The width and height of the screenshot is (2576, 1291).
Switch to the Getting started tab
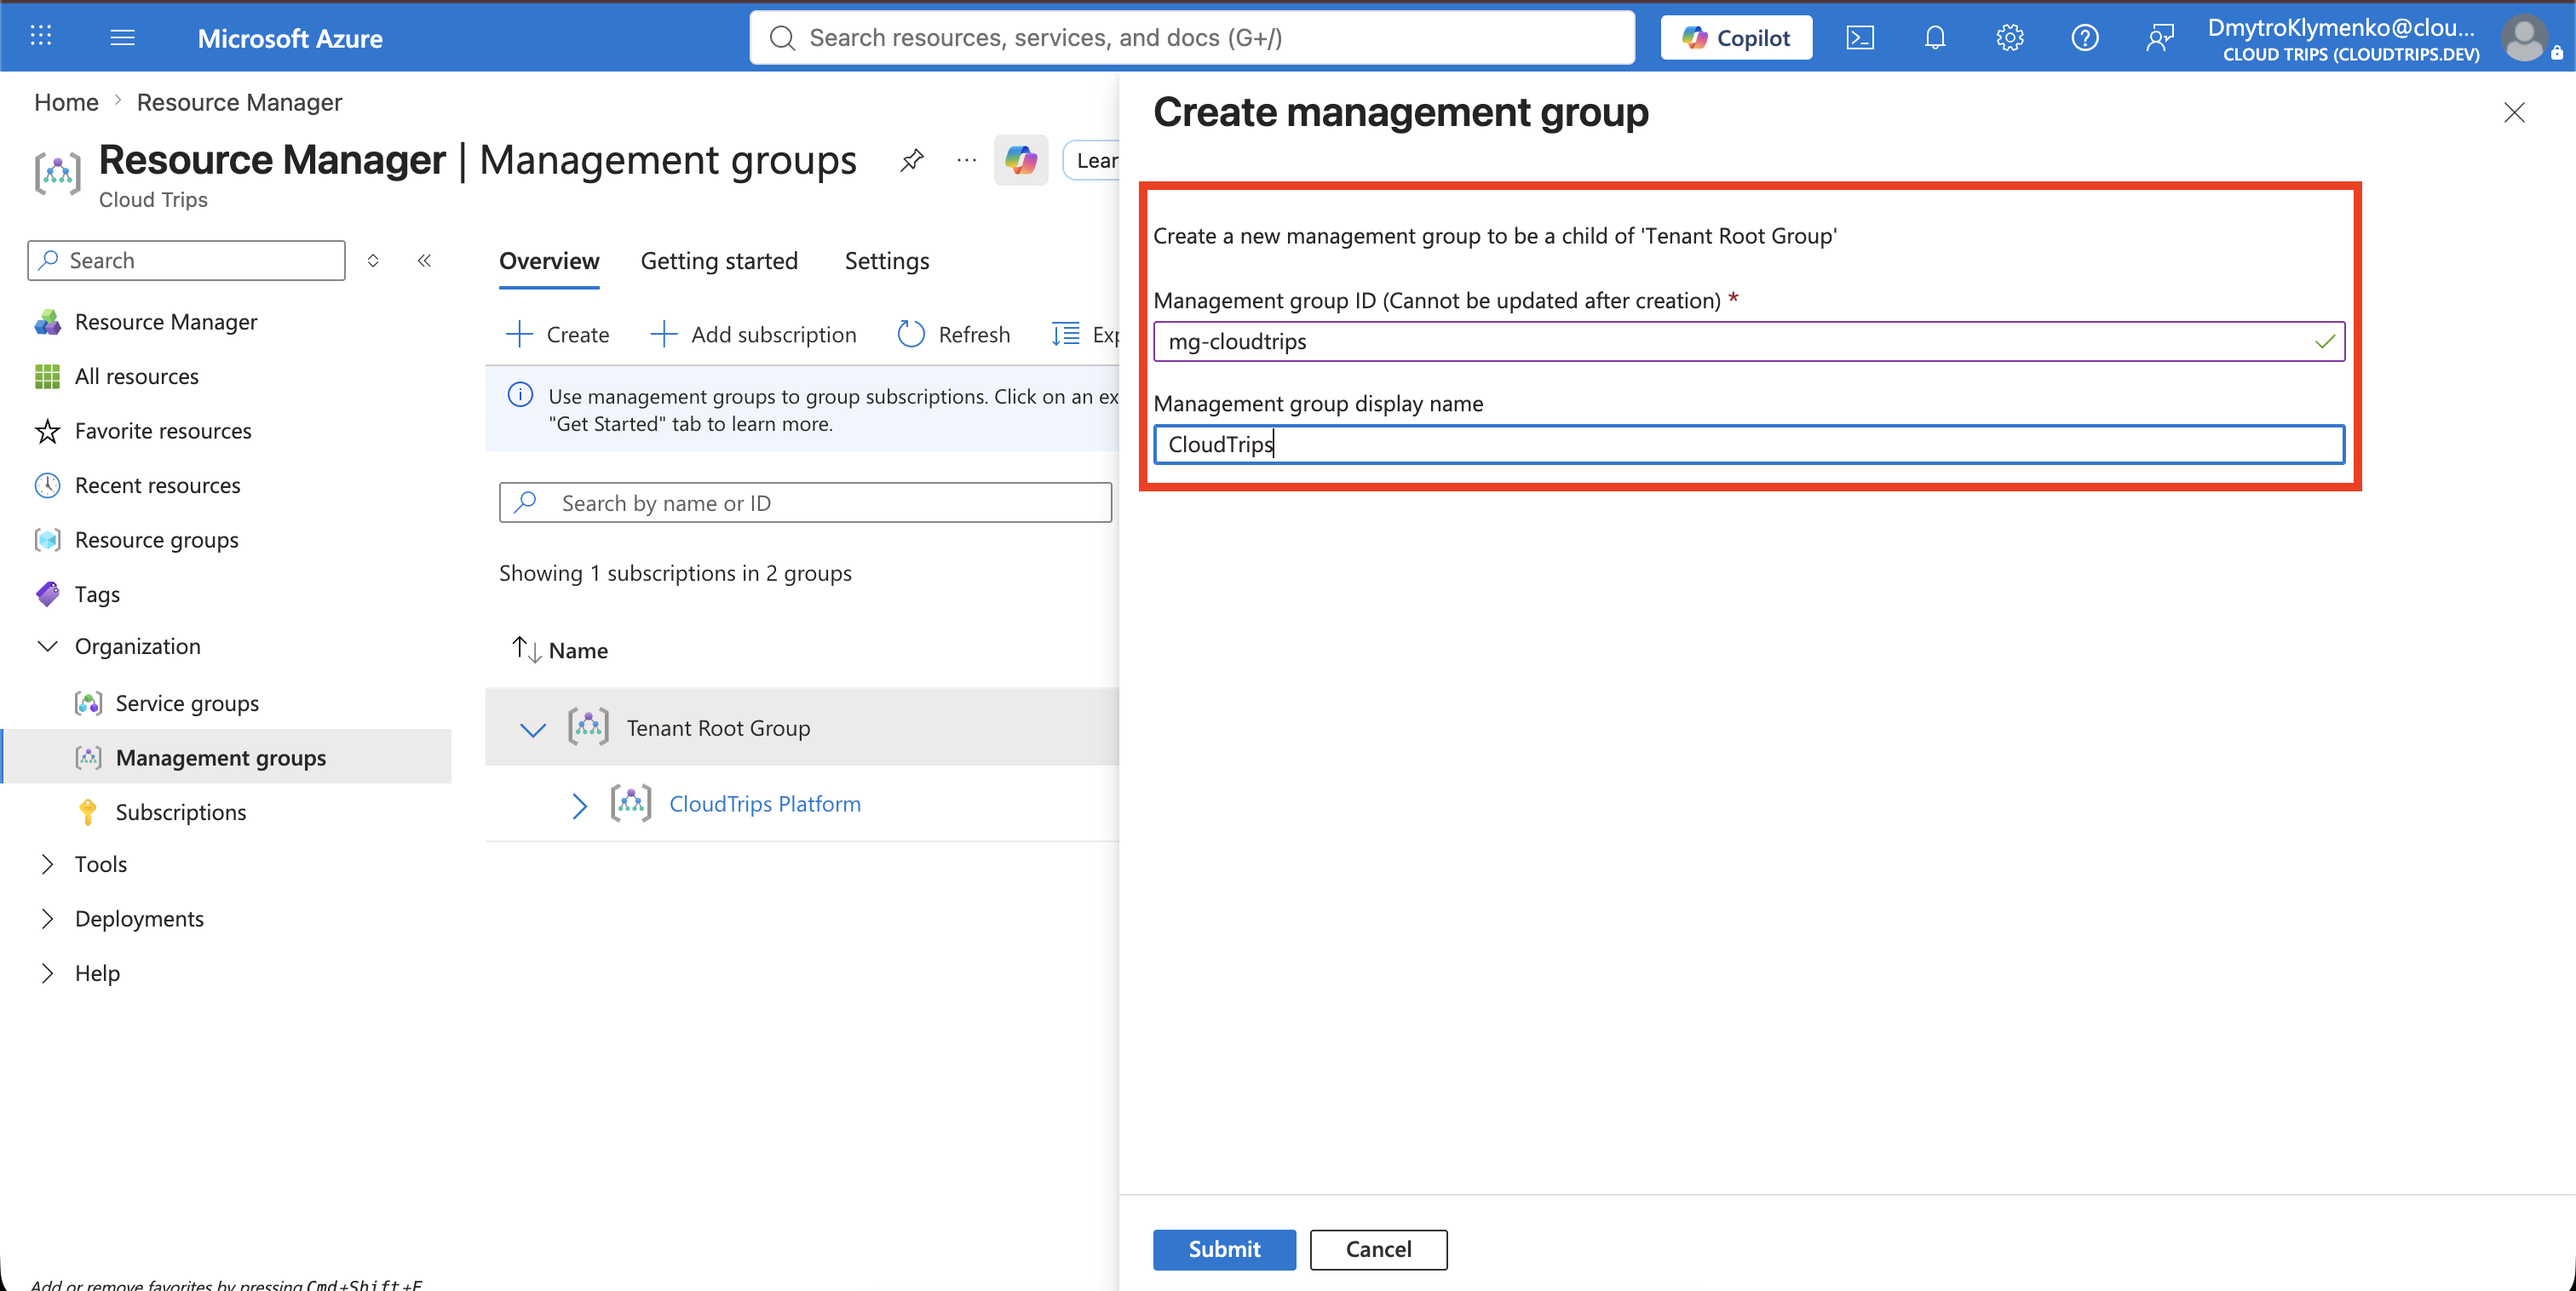[x=719, y=262]
